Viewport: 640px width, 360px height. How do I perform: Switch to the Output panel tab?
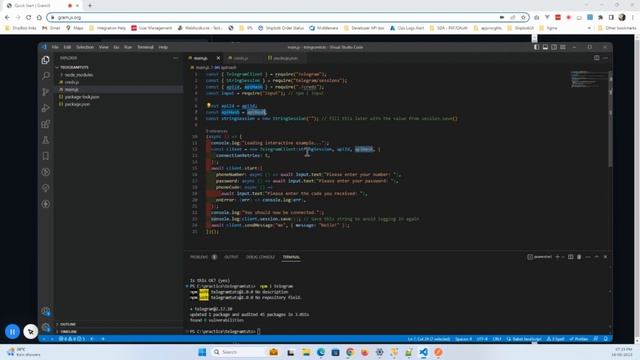(x=231, y=257)
